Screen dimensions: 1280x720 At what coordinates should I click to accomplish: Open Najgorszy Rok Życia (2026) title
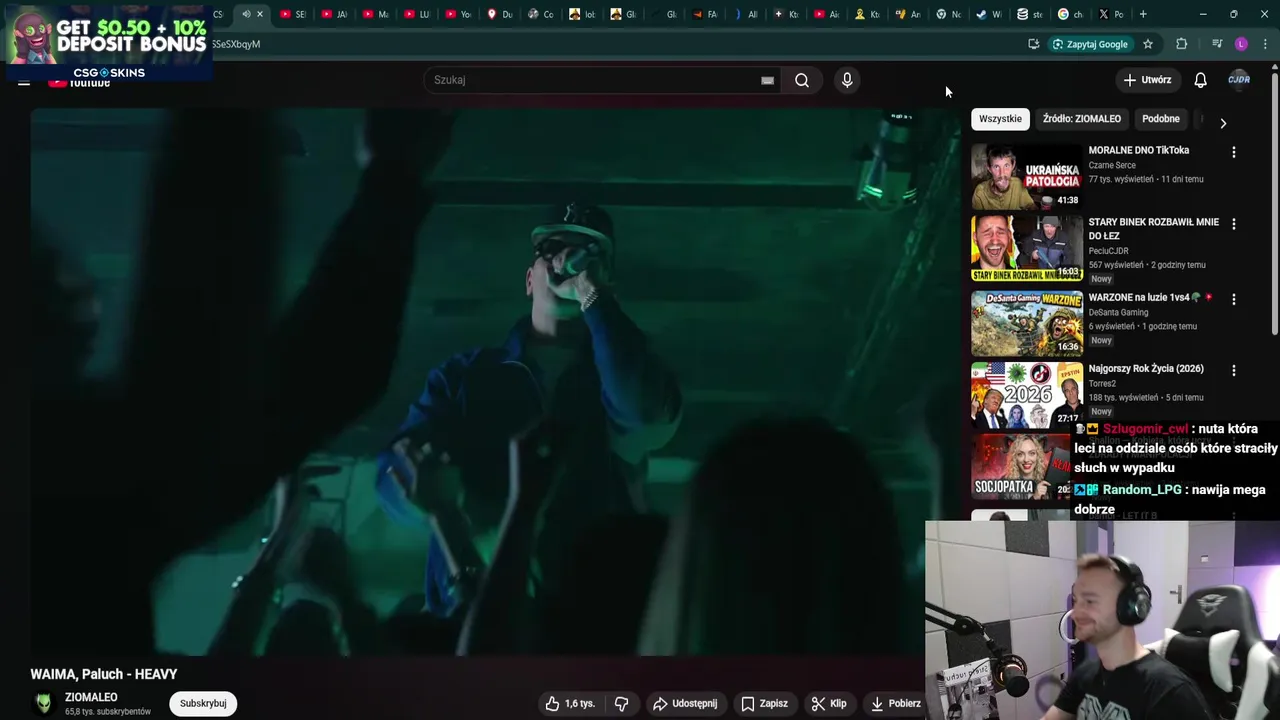(1145, 368)
